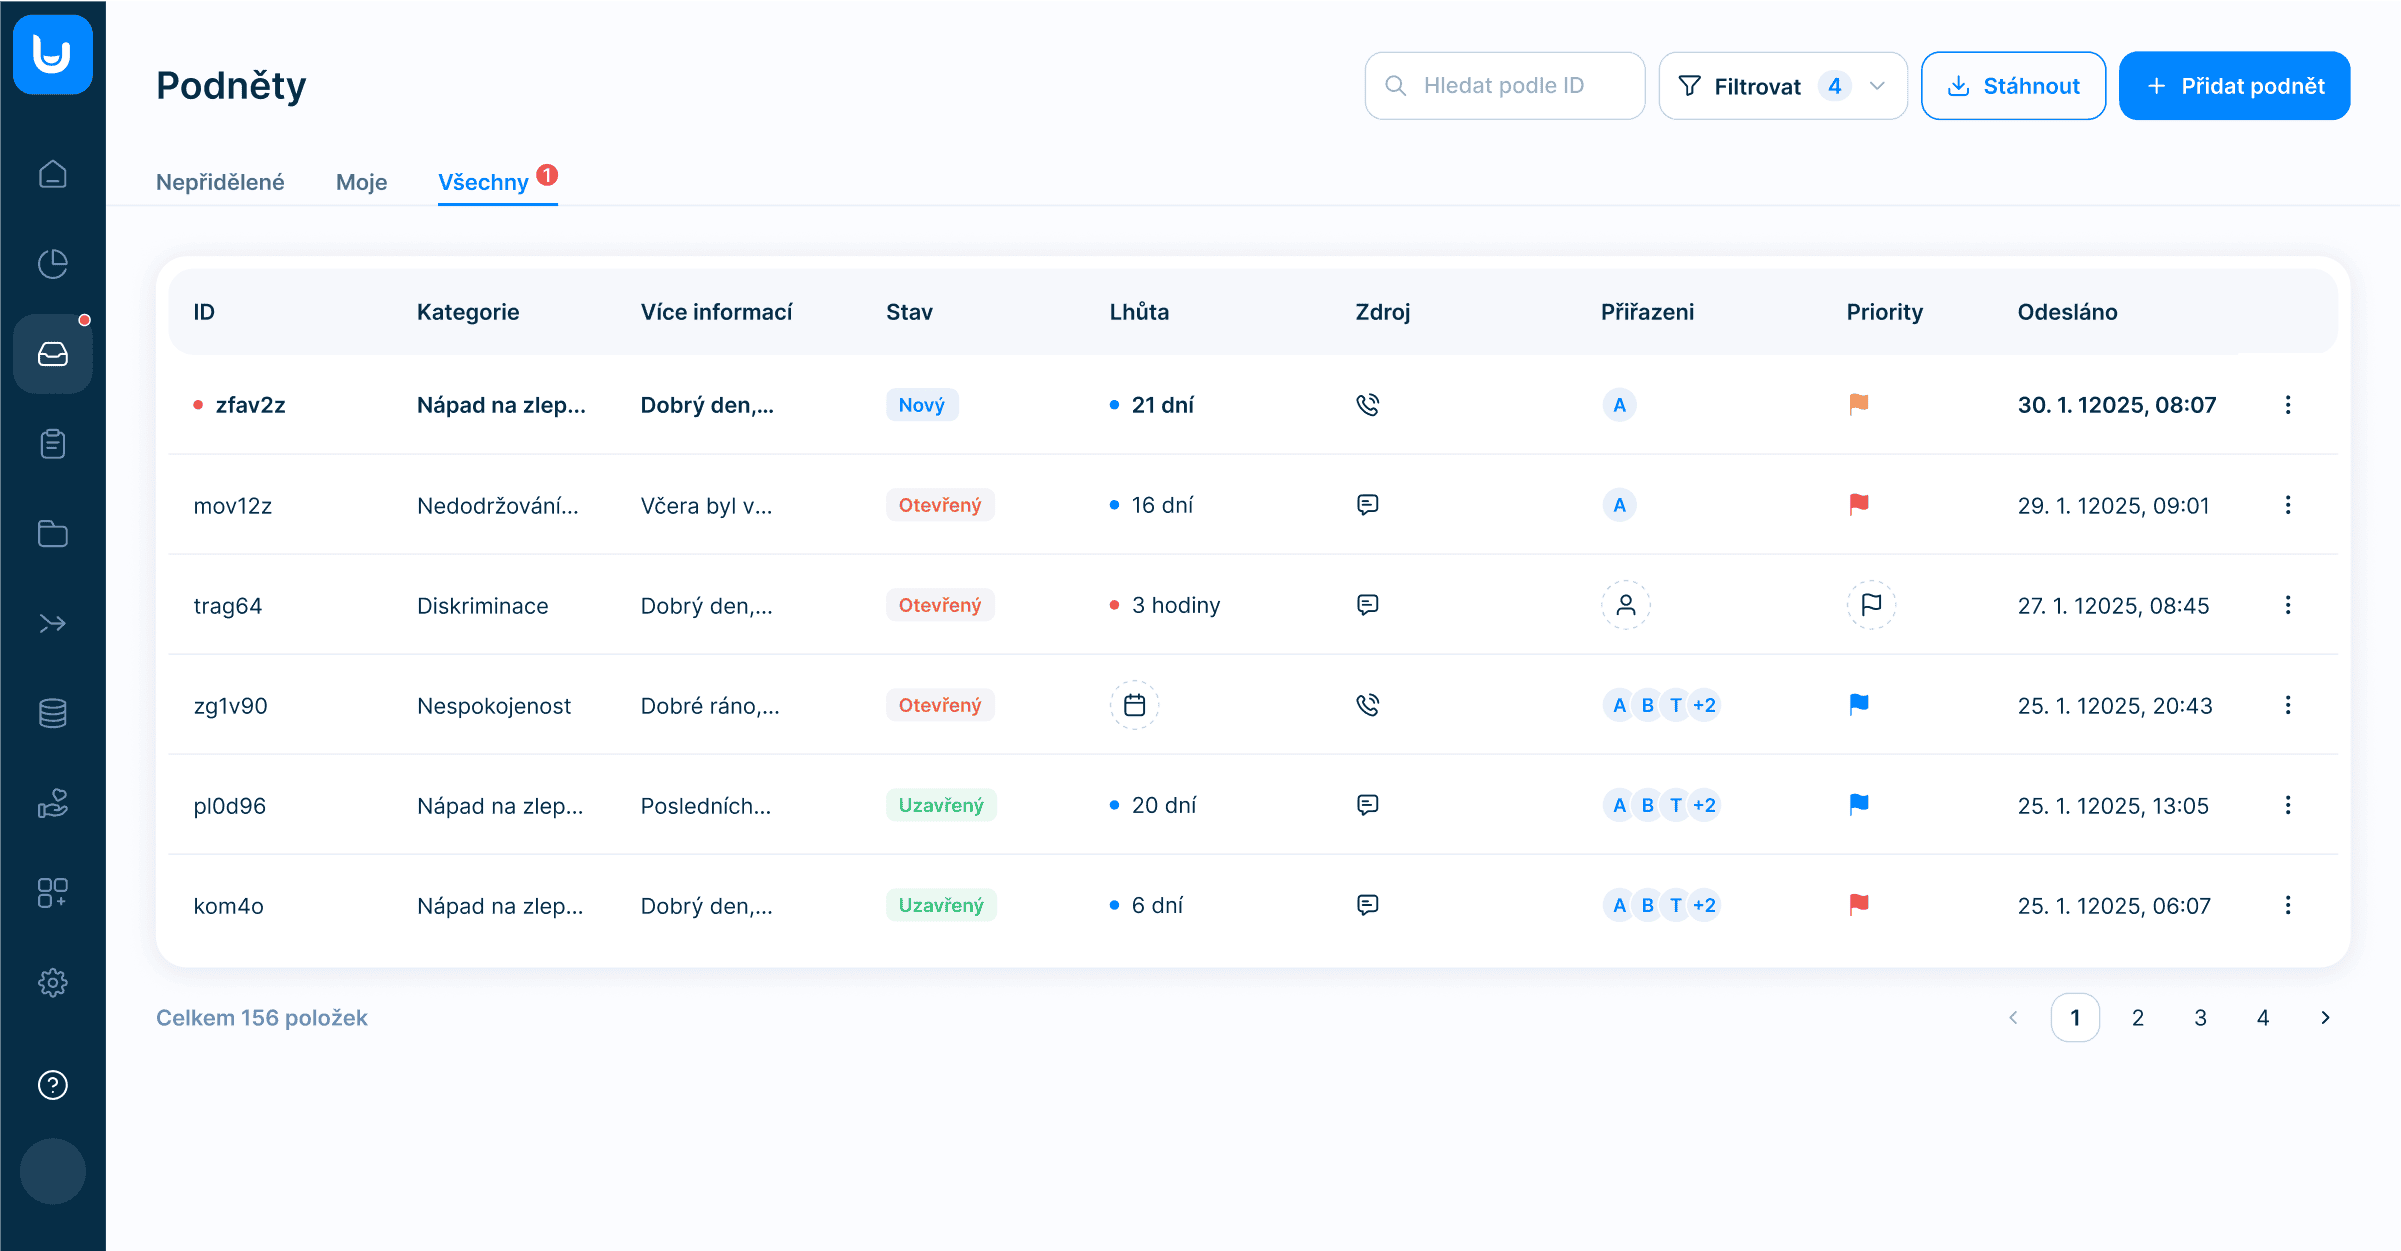
Task: Open the clipboard icon in sidebar
Action: [52, 444]
